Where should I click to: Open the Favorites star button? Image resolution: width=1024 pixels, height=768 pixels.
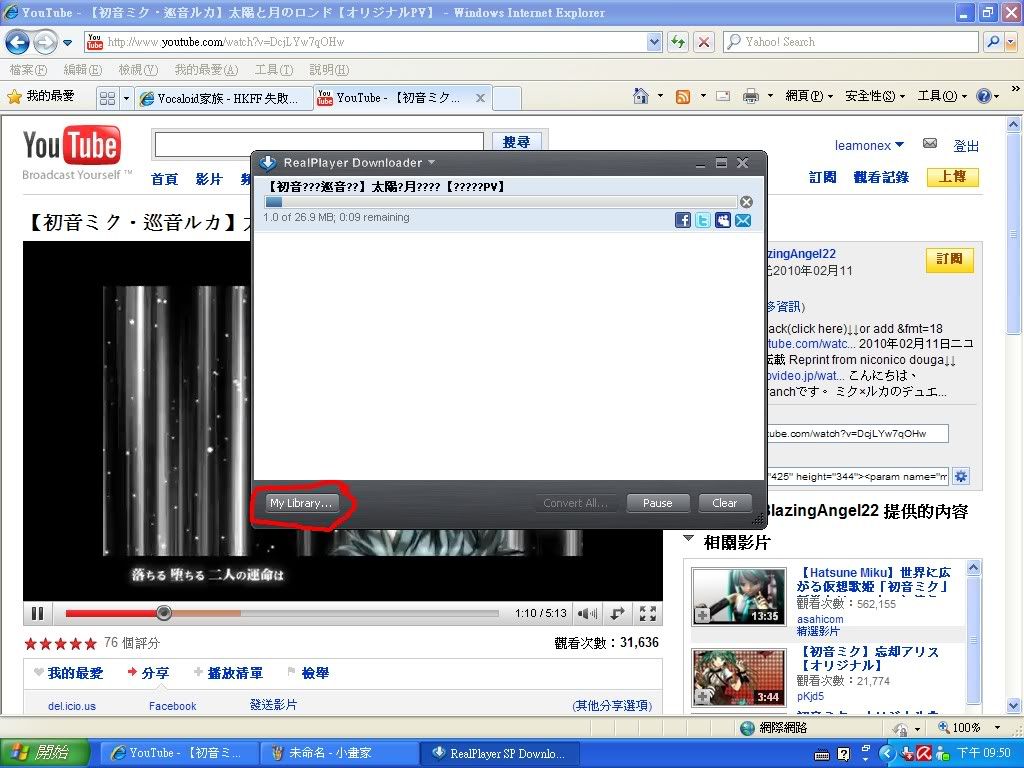[40, 97]
